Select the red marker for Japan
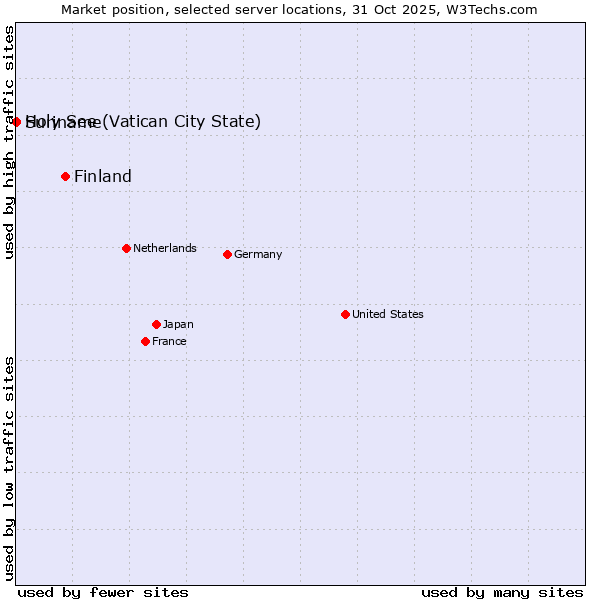The image size is (600, 600). coord(156,324)
